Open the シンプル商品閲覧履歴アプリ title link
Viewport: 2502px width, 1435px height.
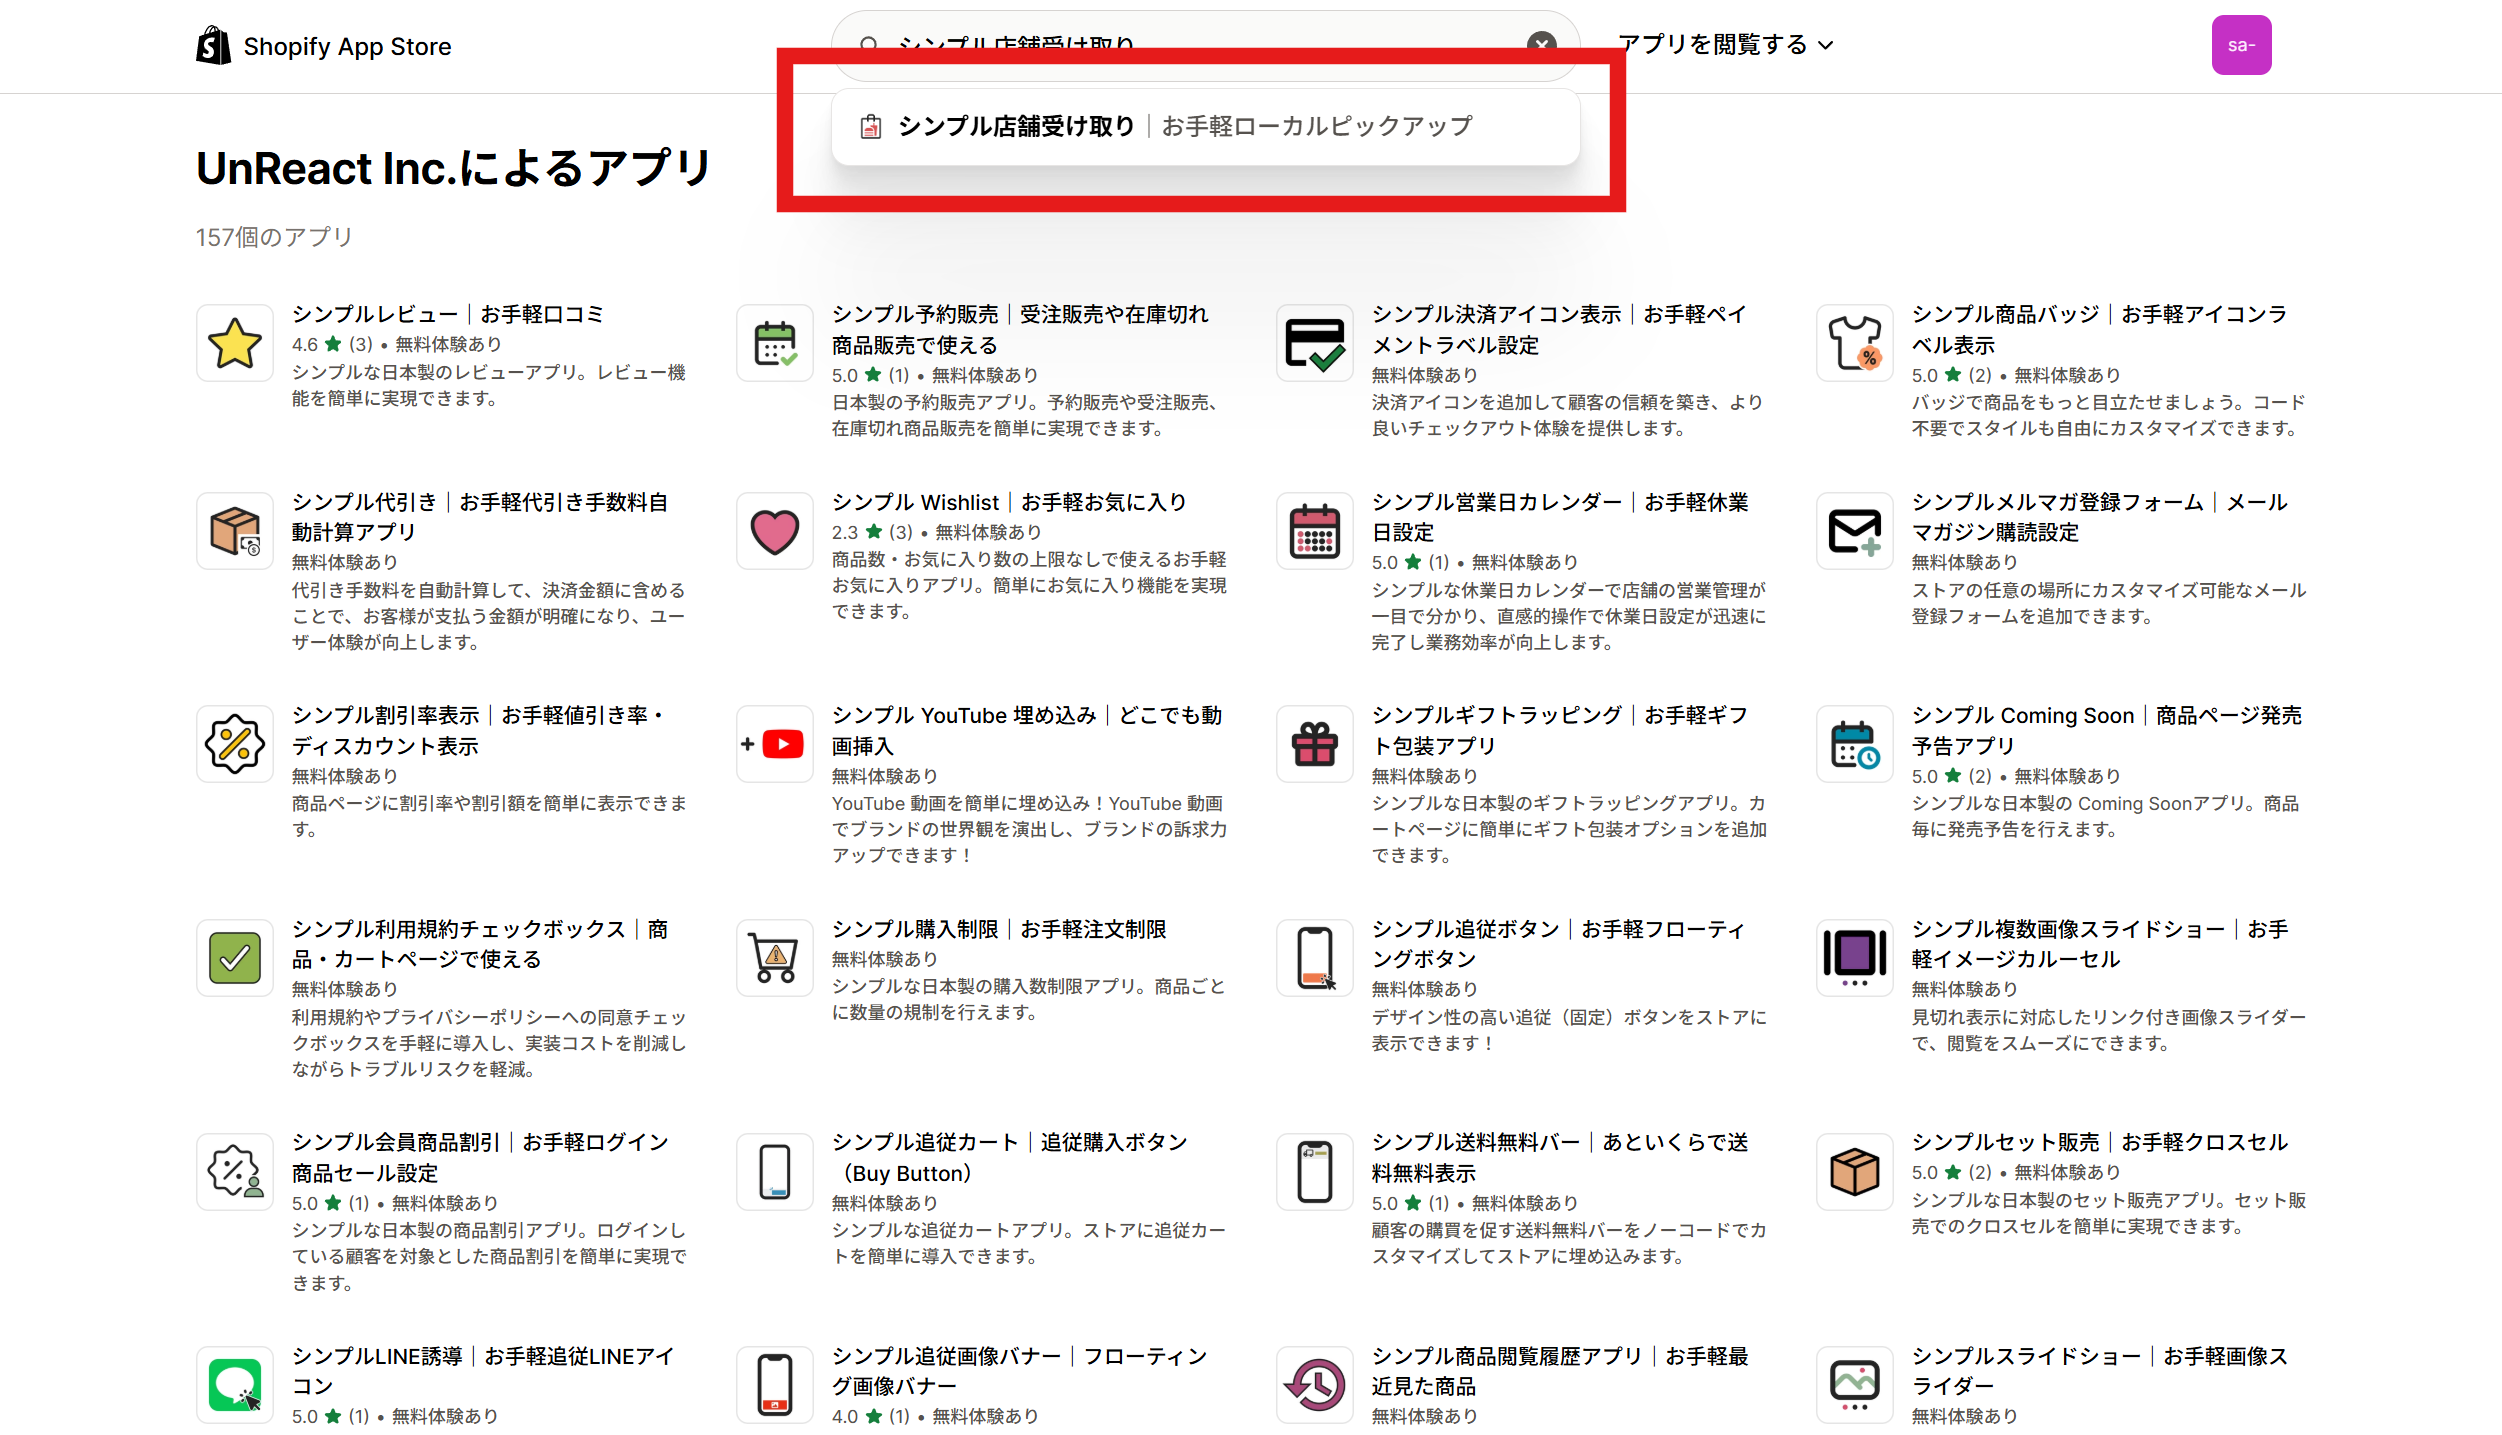pos(1560,1371)
